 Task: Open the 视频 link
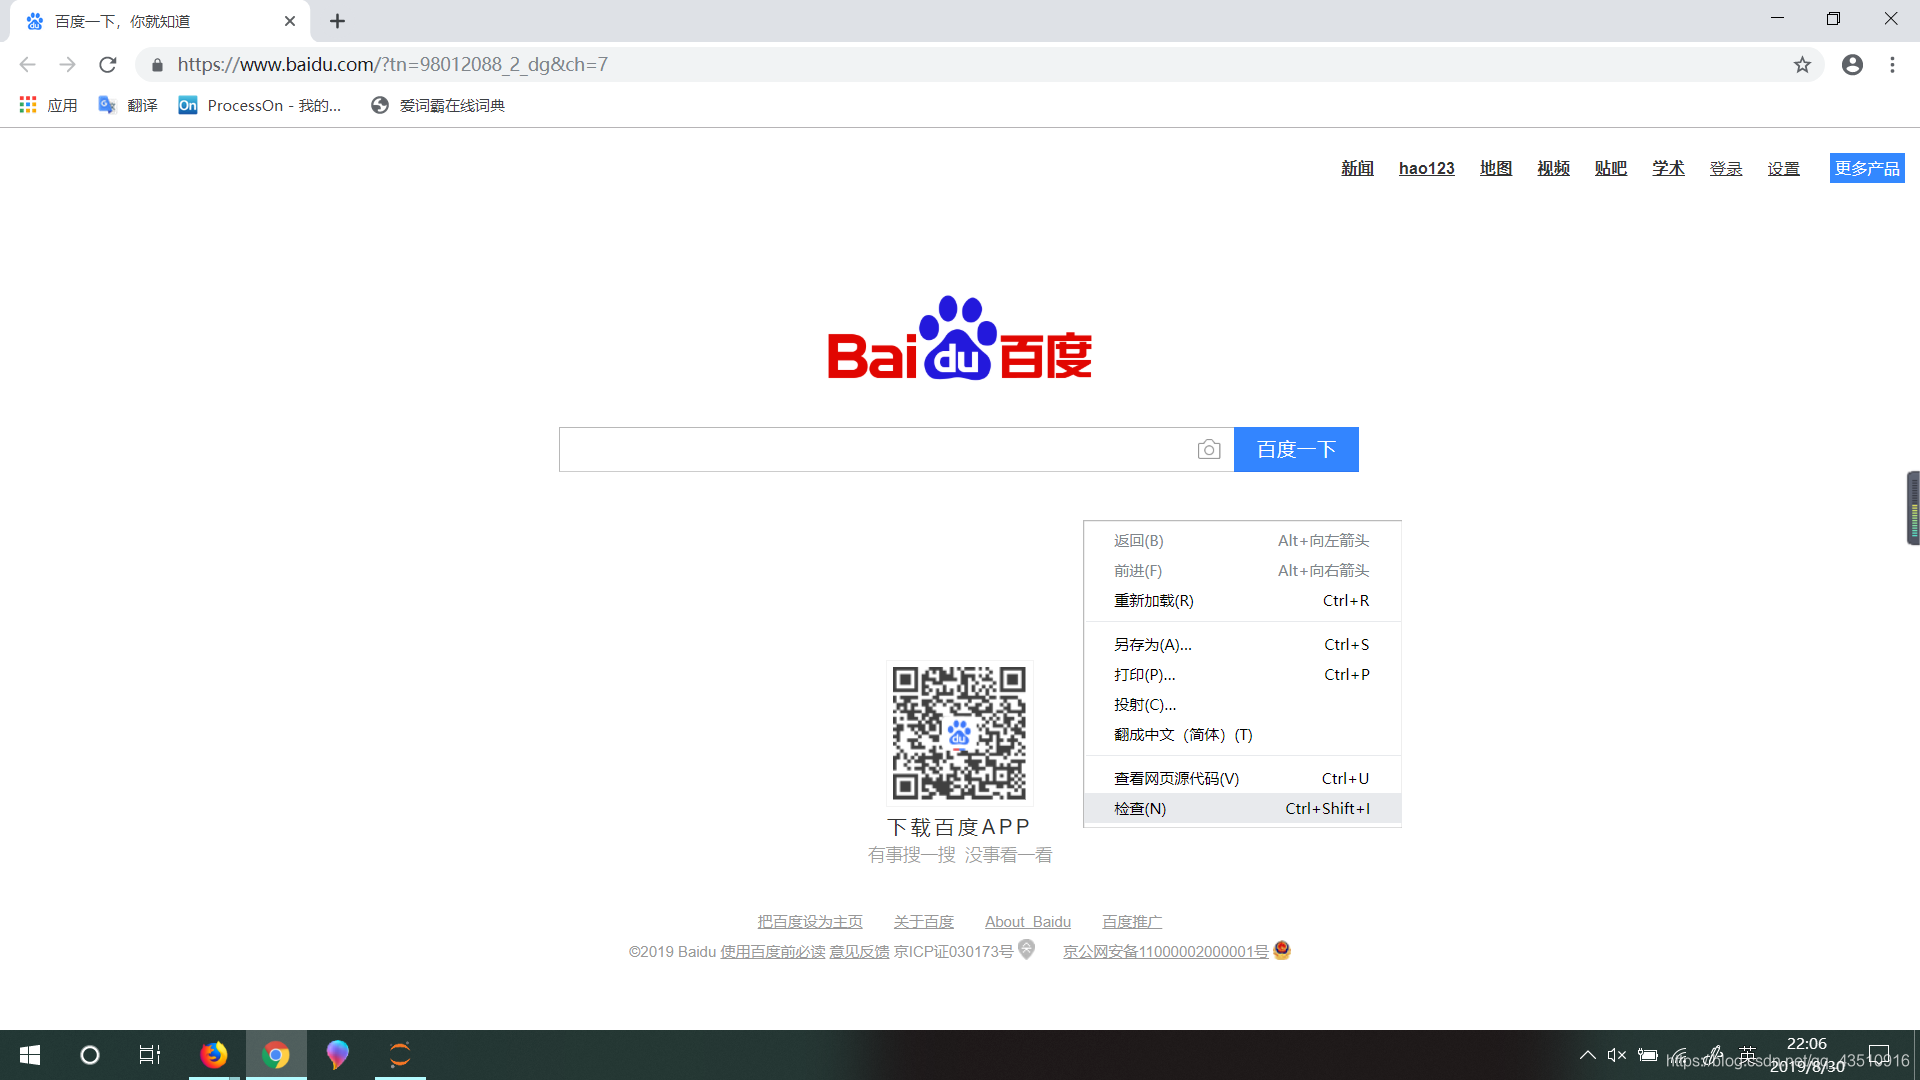1553,169
